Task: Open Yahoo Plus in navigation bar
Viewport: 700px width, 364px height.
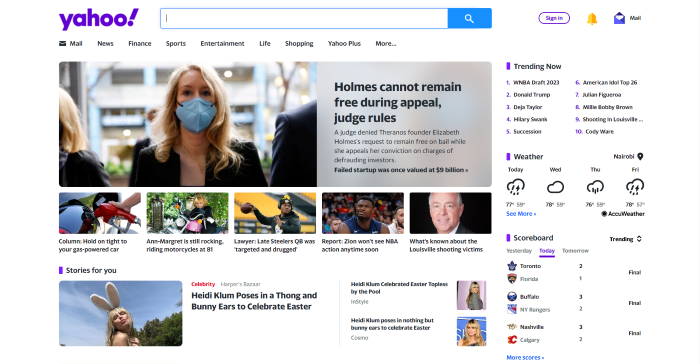Action: click(344, 43)
